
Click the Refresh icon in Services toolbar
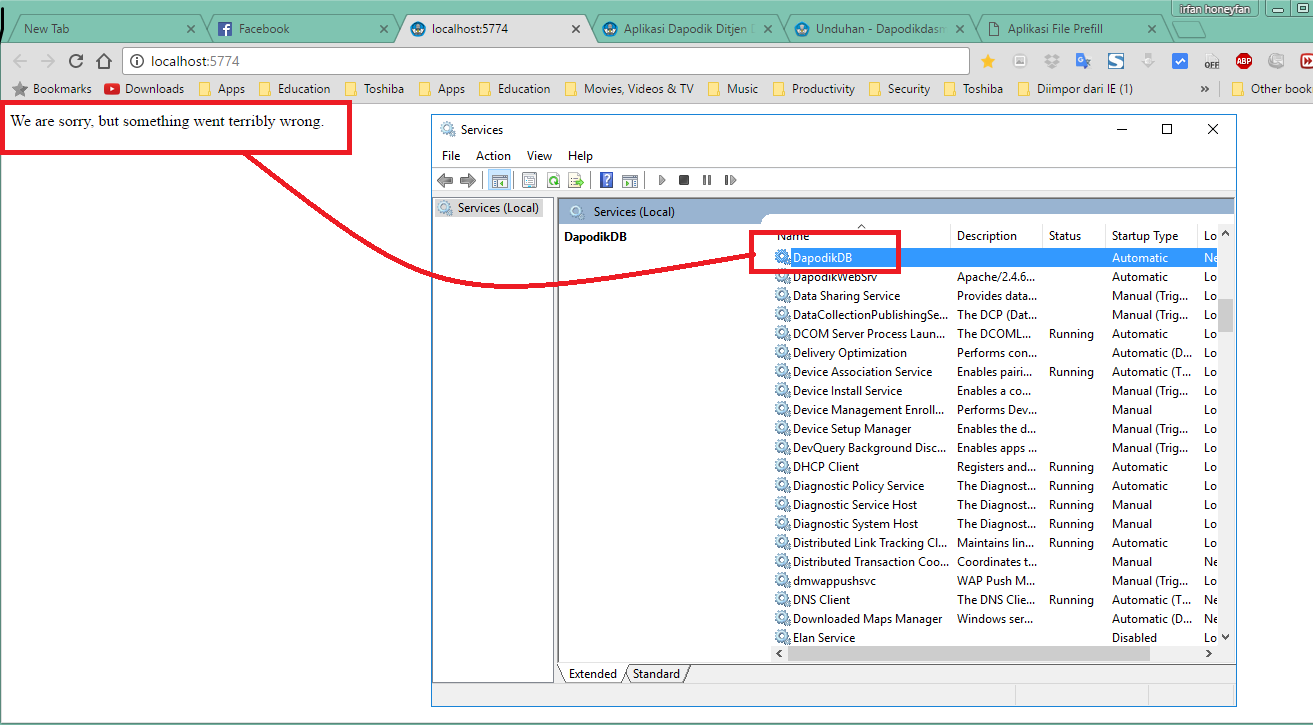[x=552, y=180]
